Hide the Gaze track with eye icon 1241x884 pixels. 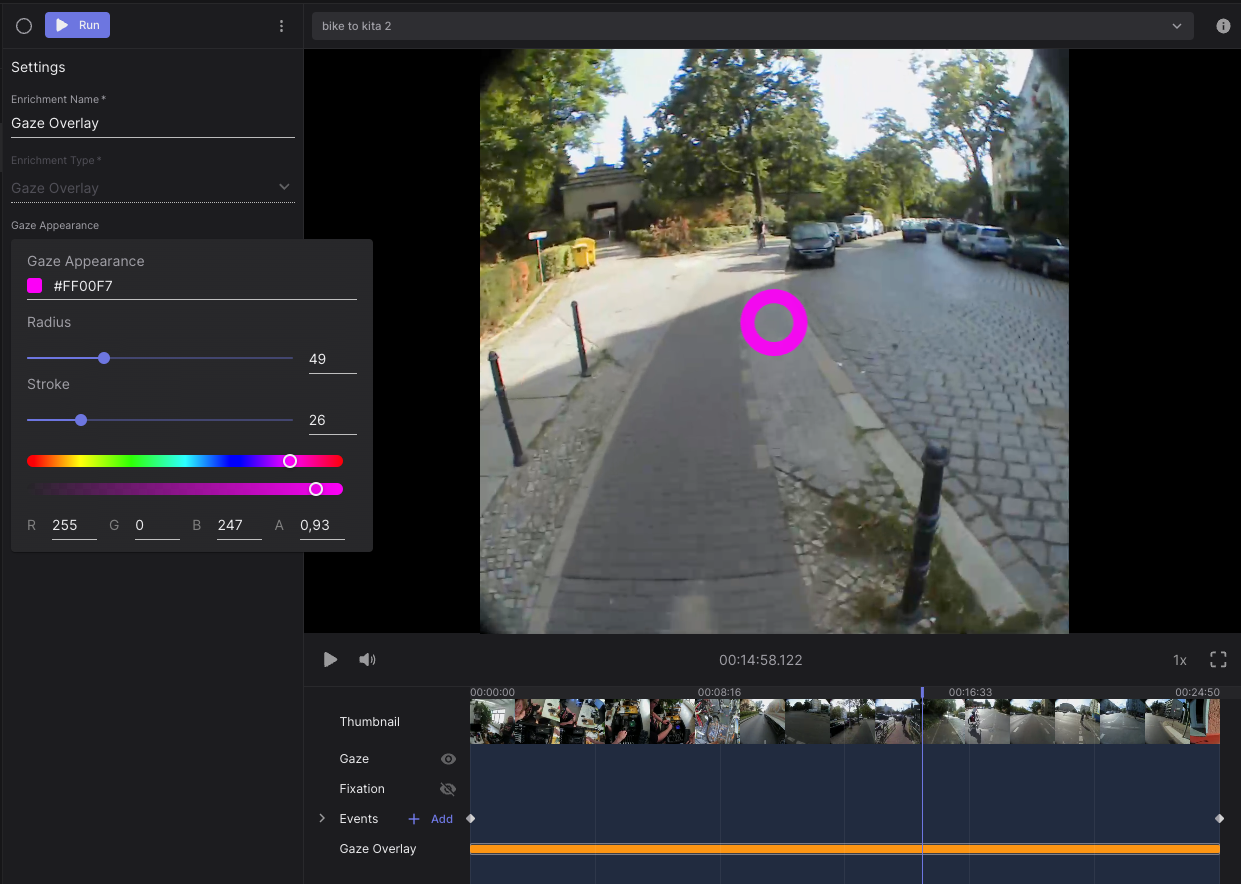(448, 759)
